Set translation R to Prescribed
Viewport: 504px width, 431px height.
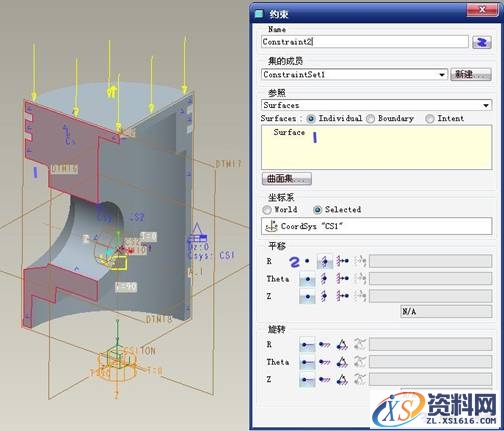(x=342, y=261)
